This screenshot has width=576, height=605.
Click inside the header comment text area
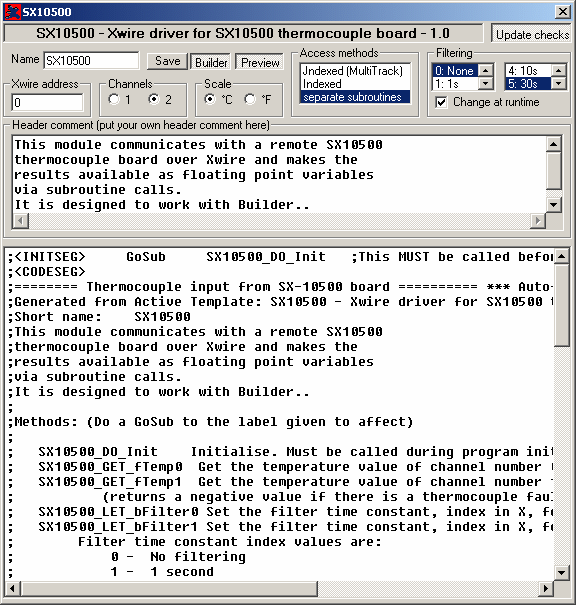pos(279,174)
